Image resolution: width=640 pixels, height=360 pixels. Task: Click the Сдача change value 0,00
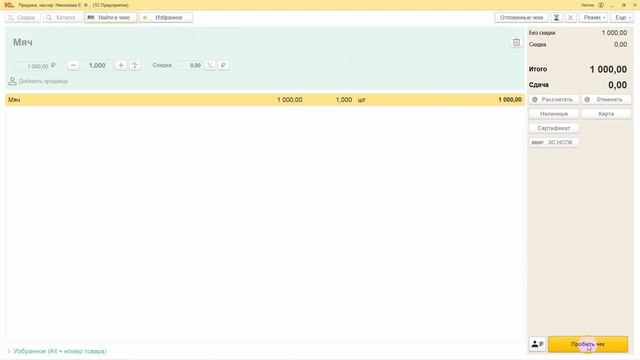(618, 85)
